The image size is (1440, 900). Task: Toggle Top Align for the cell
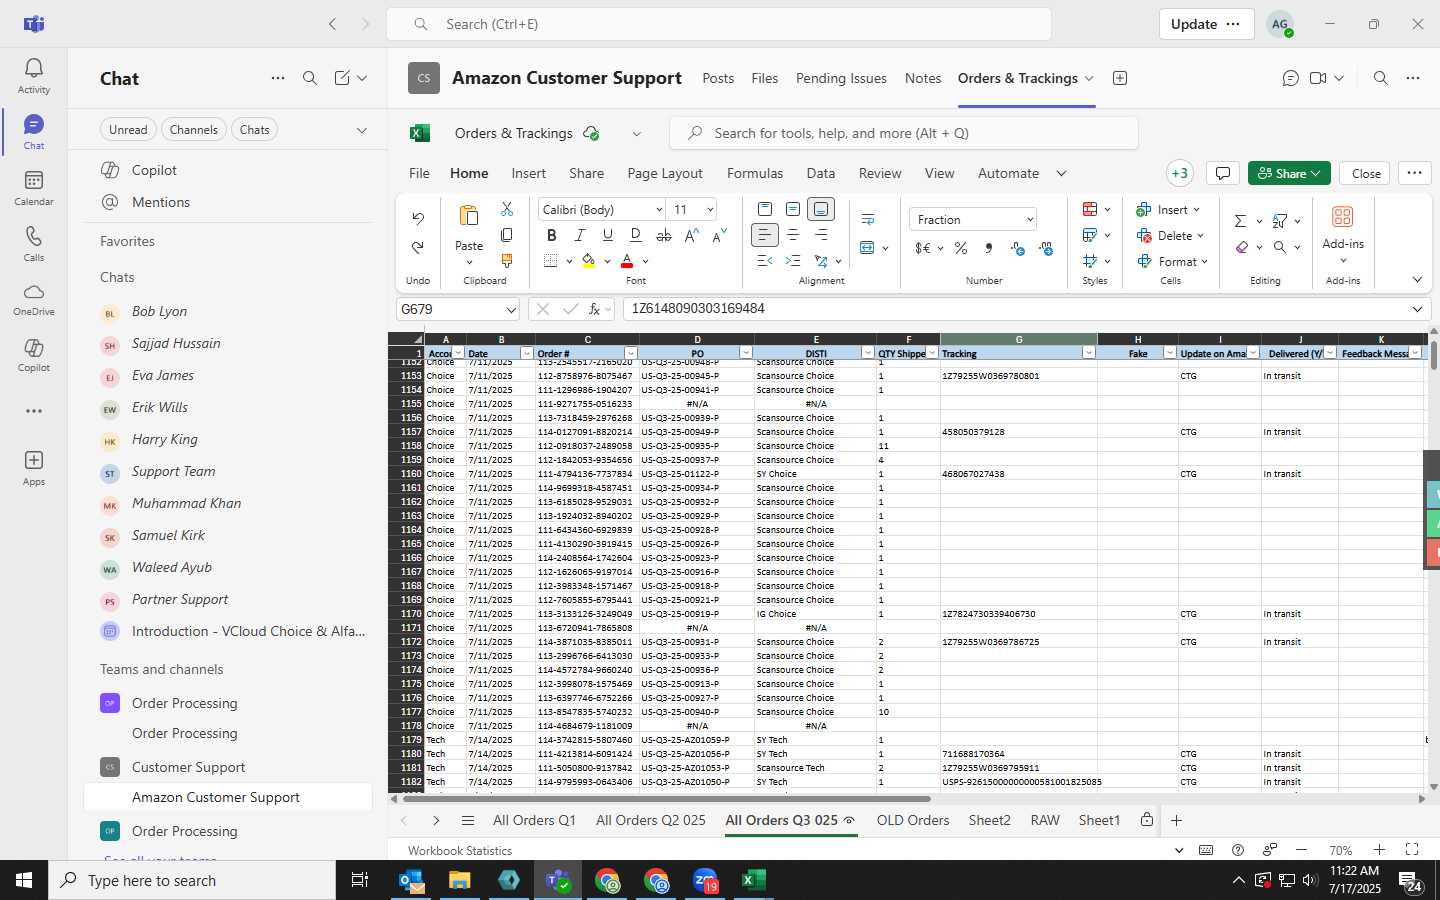765,209
